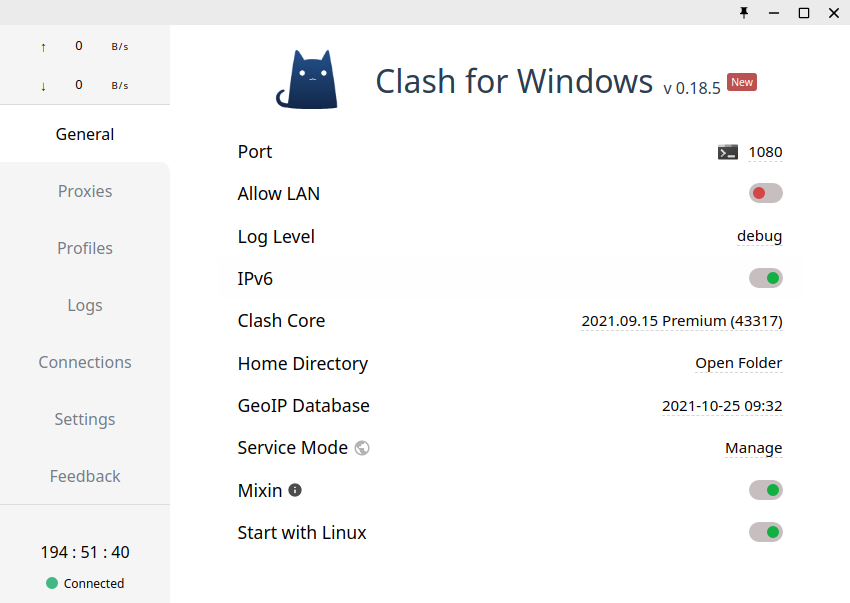
Task: Turn off the Mixin toggle
Action: (x=766, y=490)
